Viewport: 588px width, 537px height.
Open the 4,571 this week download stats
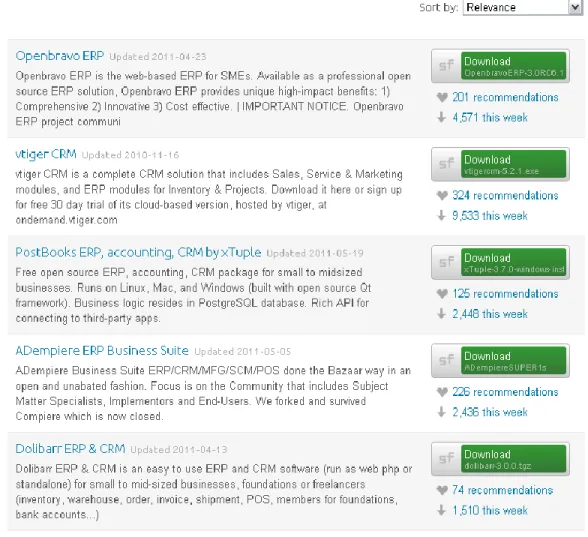(490, 118)
